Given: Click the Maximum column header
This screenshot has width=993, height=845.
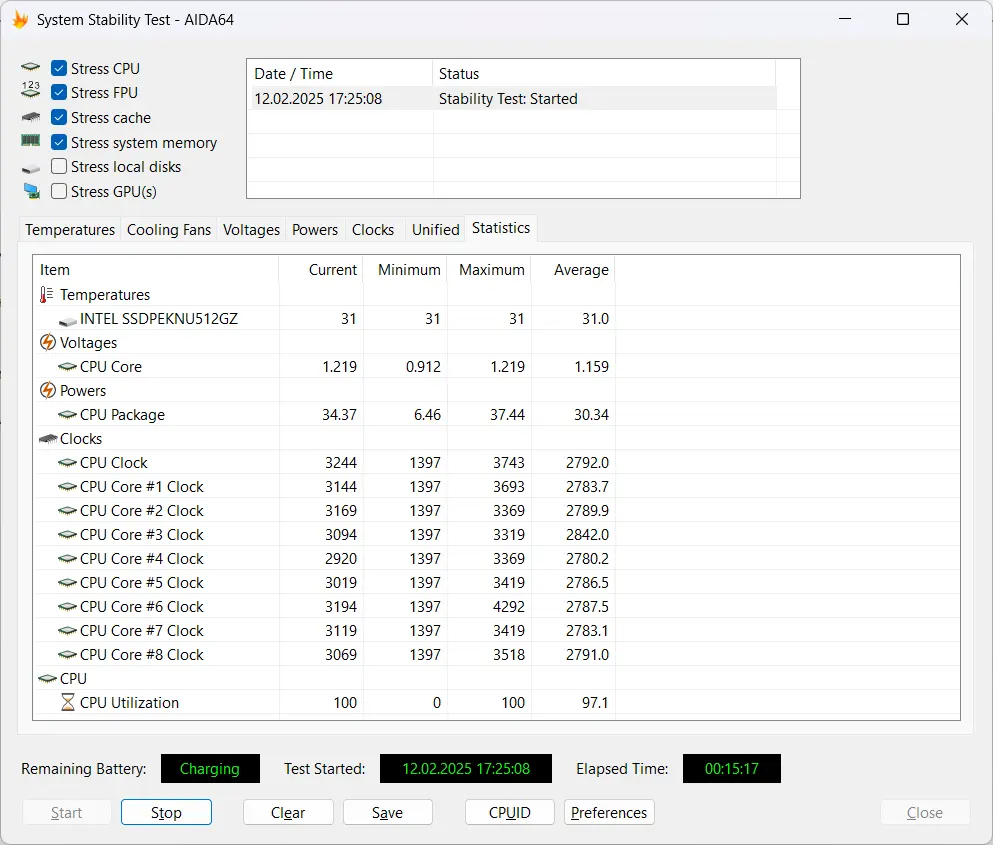Looking at the screenshot, I should 489,270.
